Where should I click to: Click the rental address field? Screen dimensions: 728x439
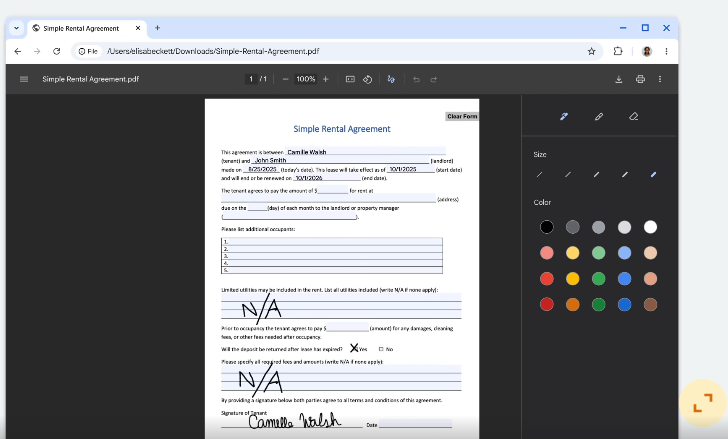(x=328, y=199)
